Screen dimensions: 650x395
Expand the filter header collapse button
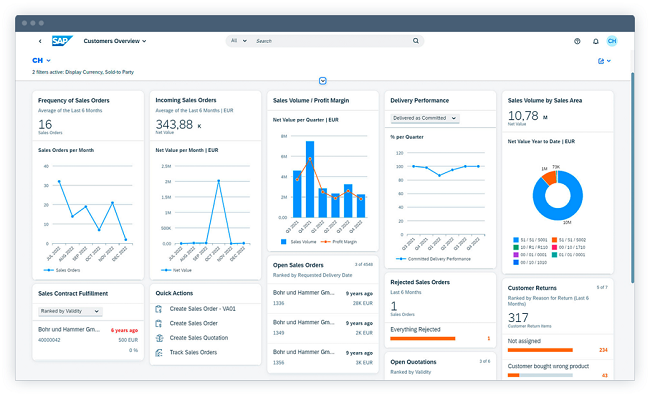click(x=323, y=81)
